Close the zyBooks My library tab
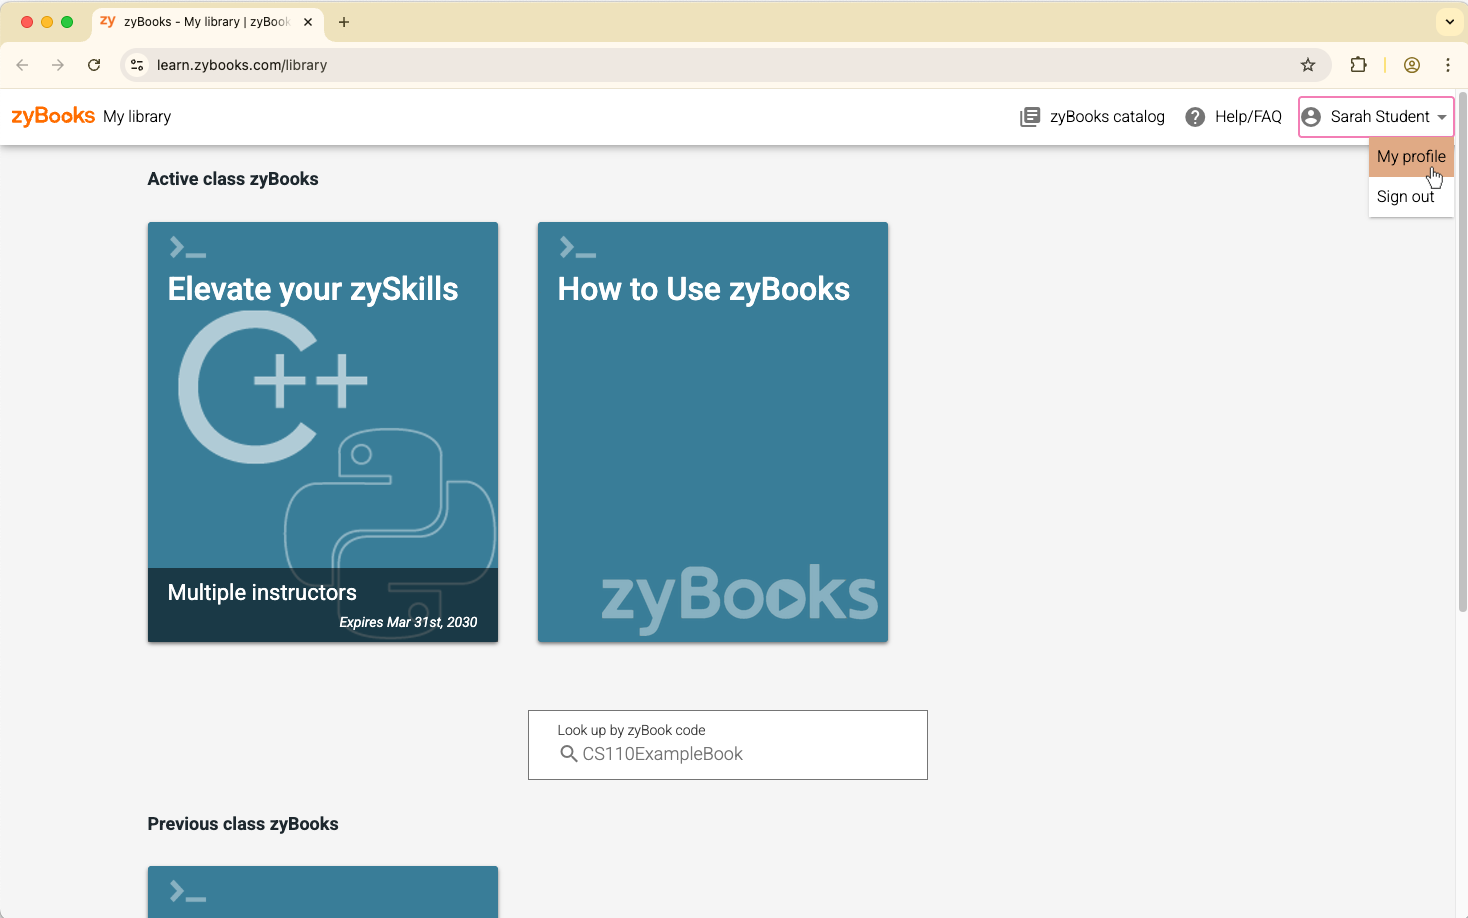This screenshot has height=918, width=1468. click(x=308, y=22)
